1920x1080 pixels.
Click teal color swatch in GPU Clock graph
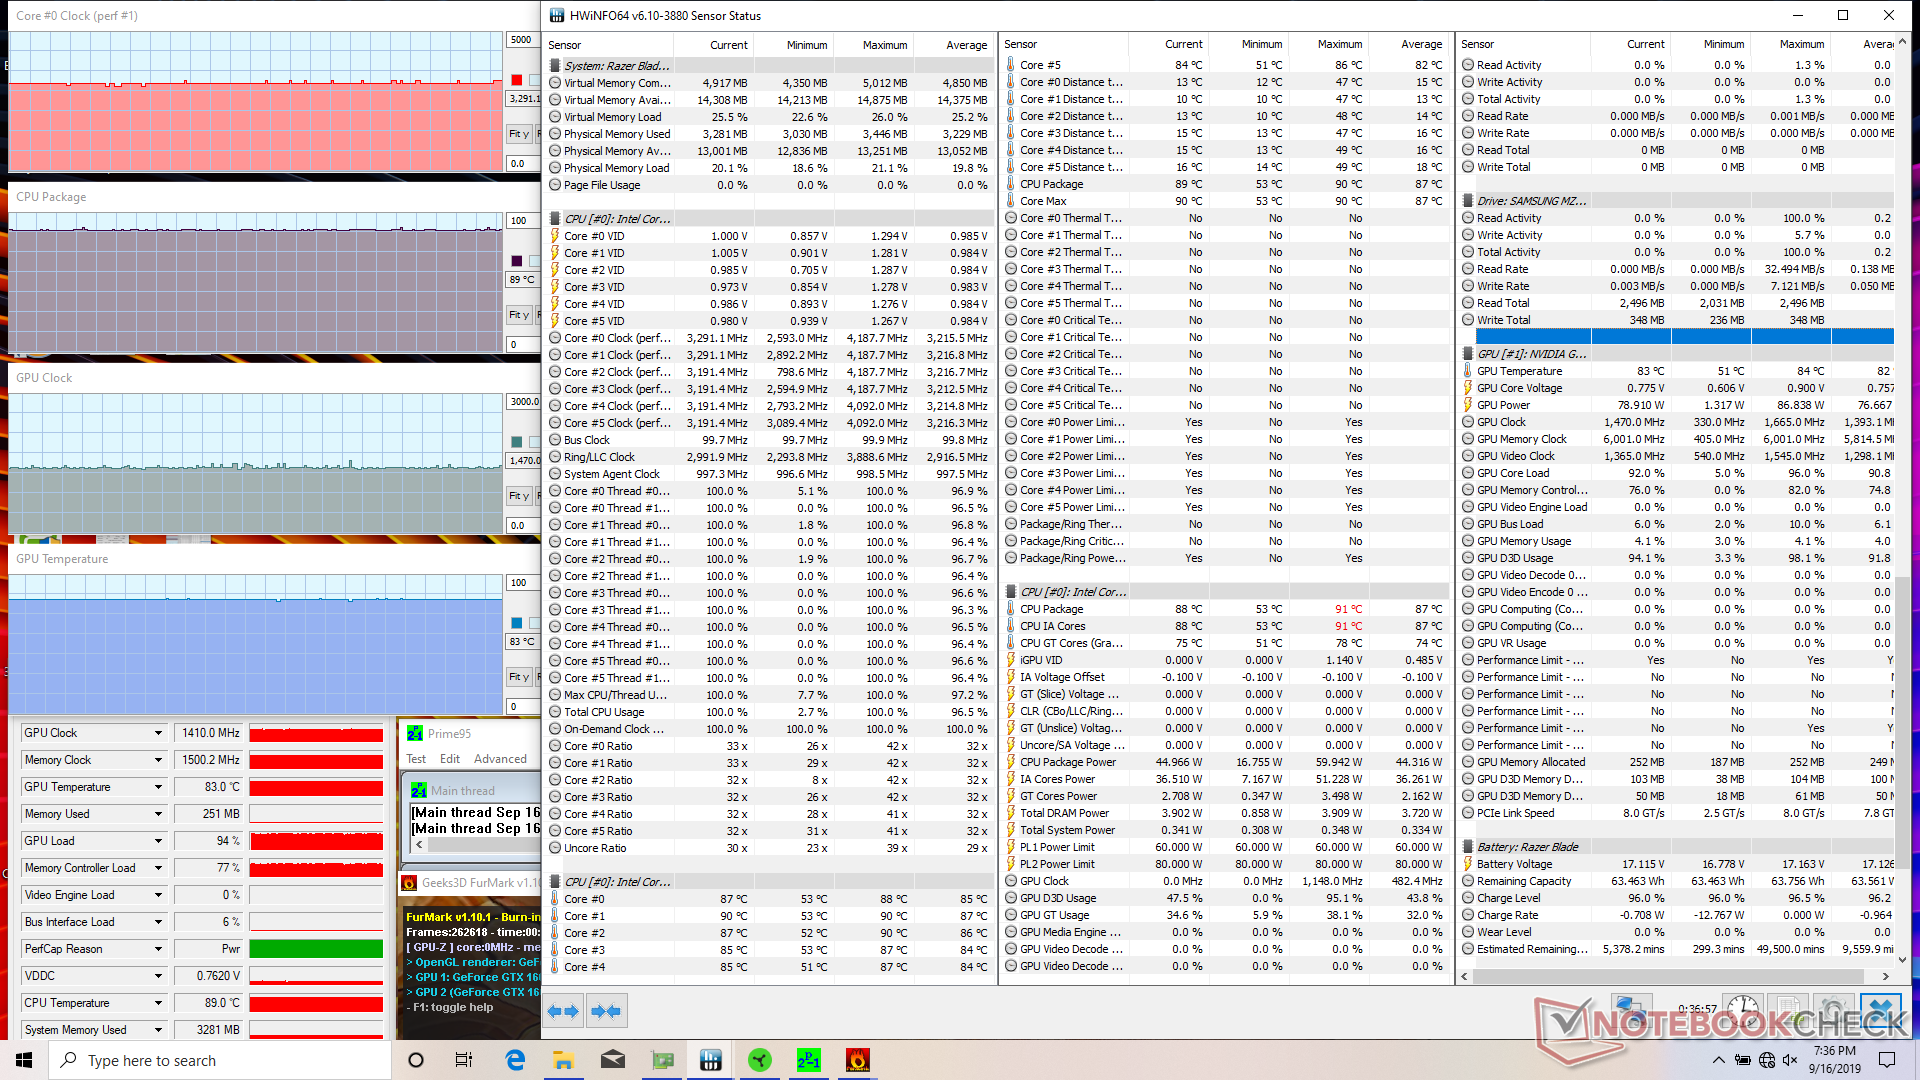pyautogui.click(x=517, y=442)
